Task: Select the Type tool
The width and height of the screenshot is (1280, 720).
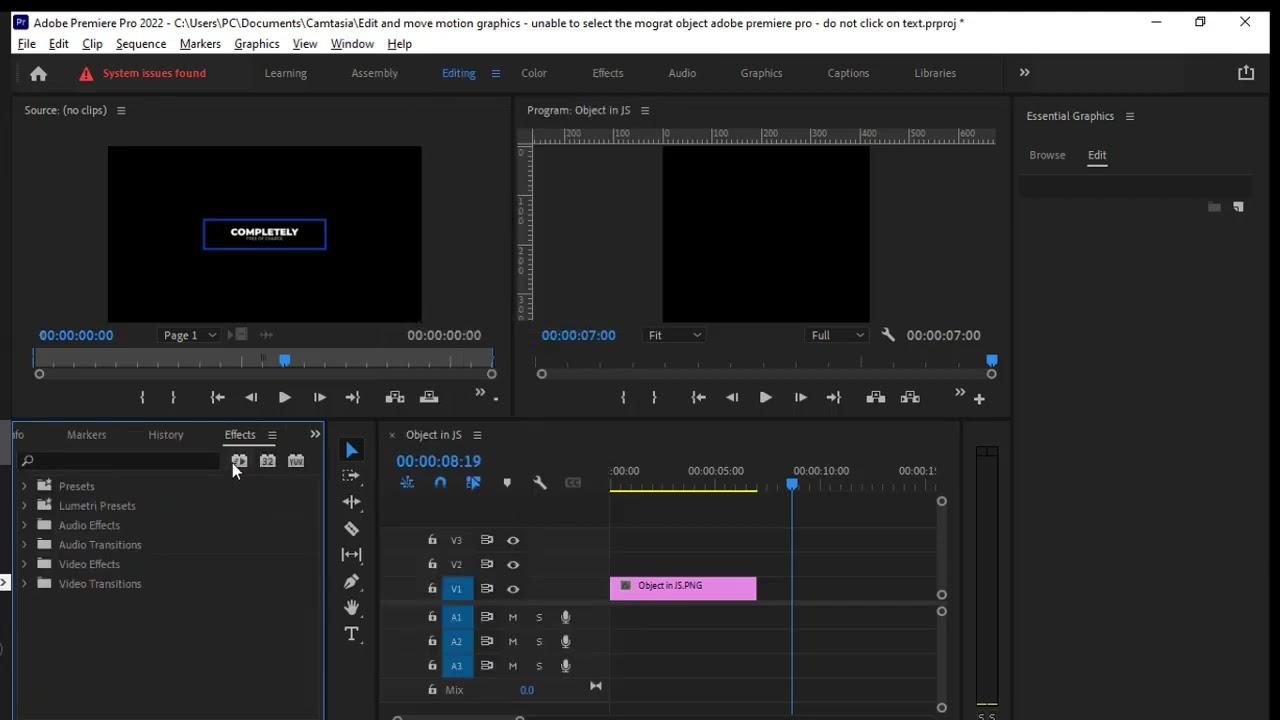Action: tap(351, 634)
